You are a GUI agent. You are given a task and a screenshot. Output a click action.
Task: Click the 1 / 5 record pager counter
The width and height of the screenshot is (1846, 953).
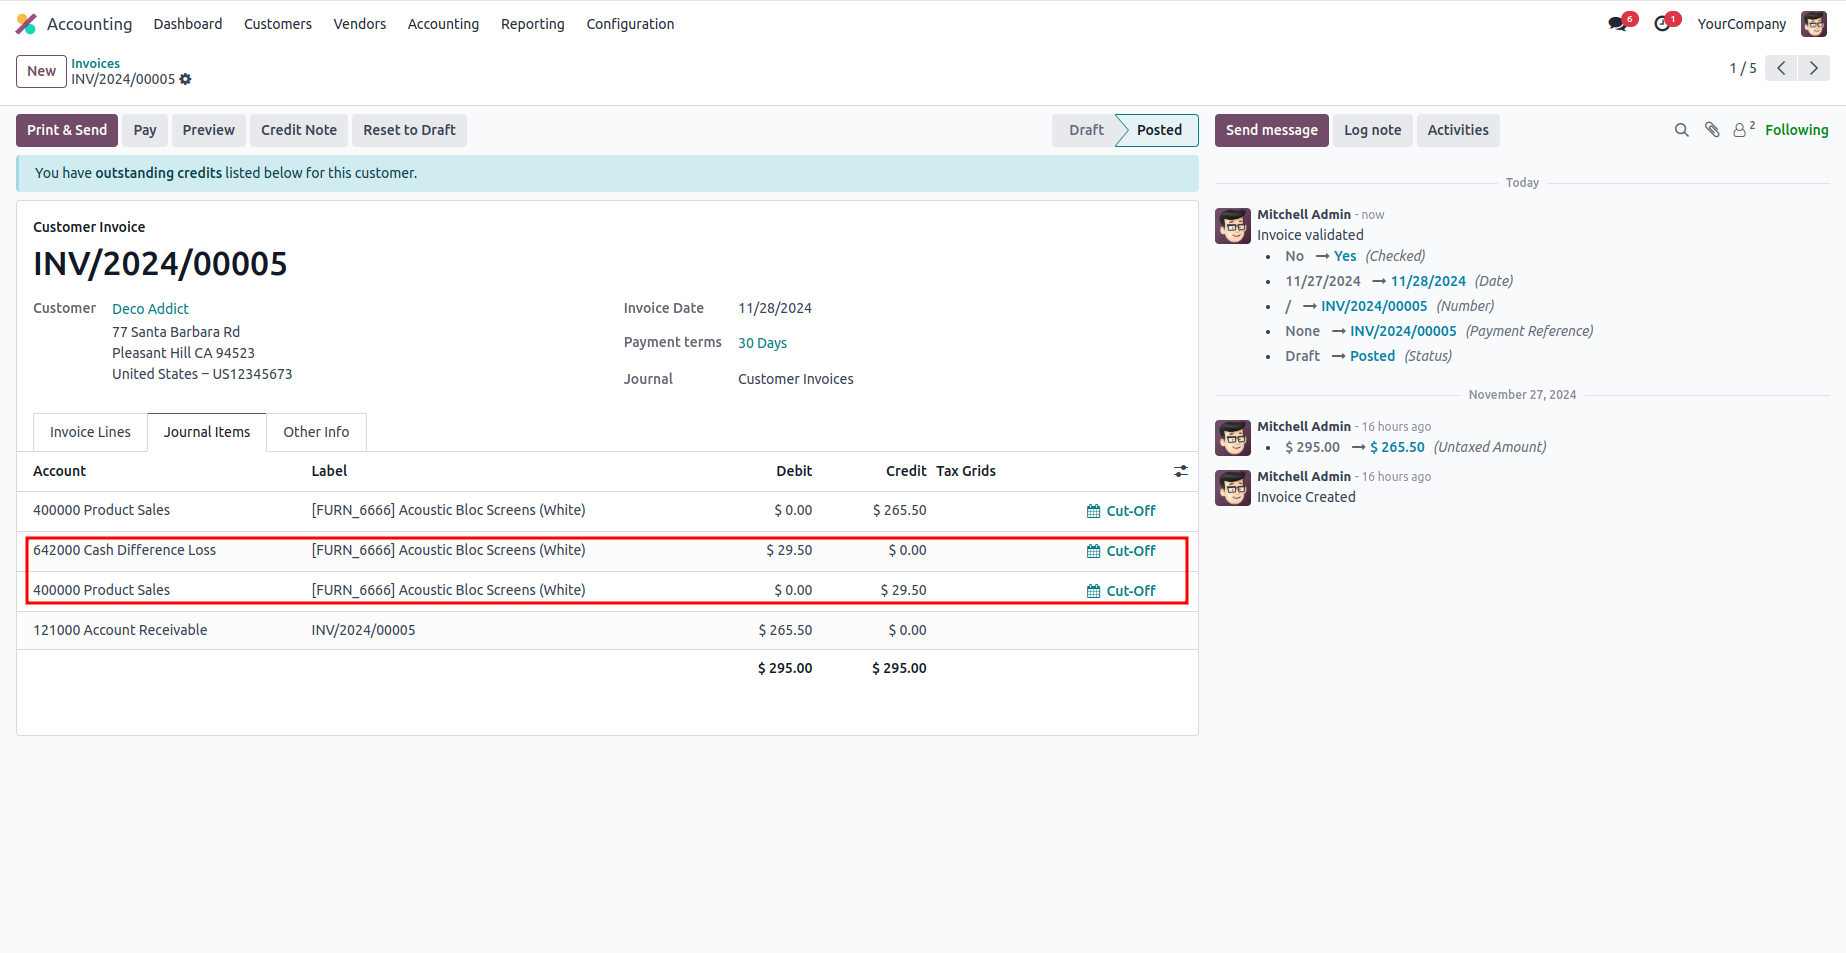[x=1742, y=68]
